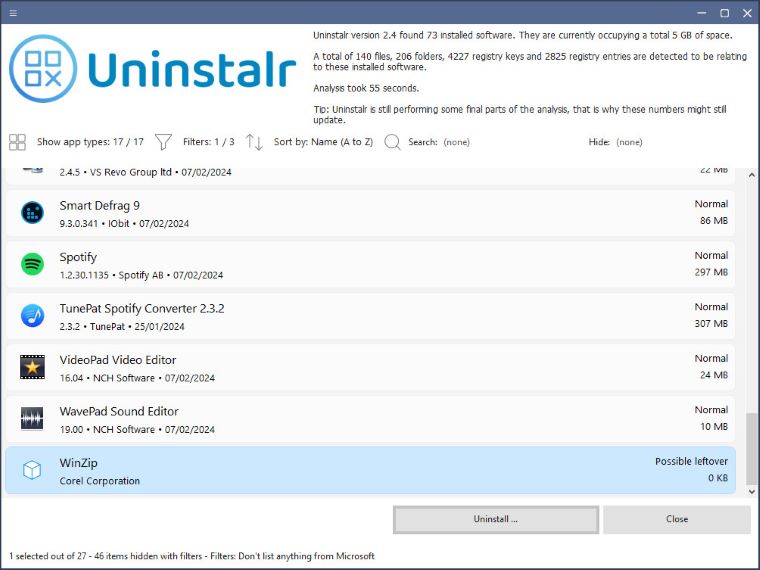The height and width of the screenshot is (570, 760).
Task: Click Smart Defrag's 86 MB size
Action: pos(714,221)
